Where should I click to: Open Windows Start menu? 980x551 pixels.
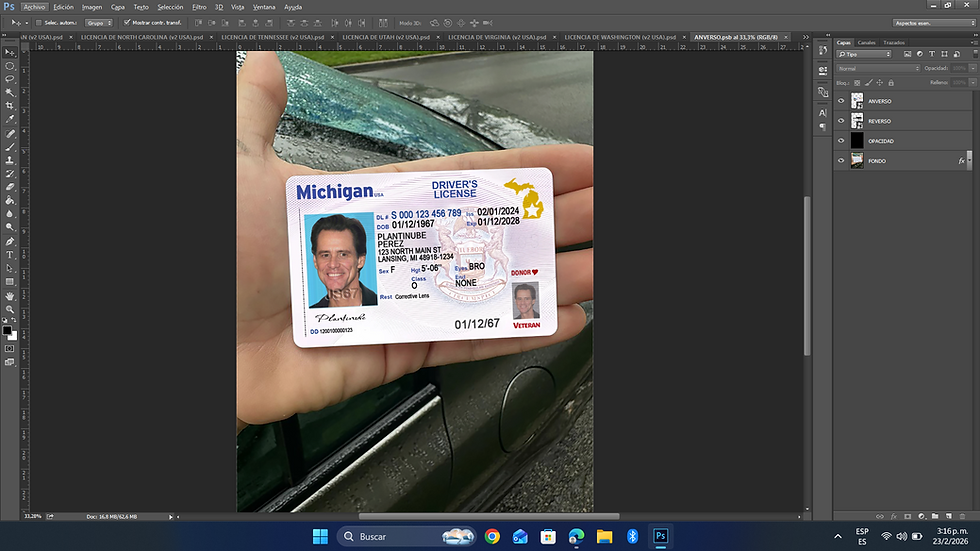click(320, 536)
